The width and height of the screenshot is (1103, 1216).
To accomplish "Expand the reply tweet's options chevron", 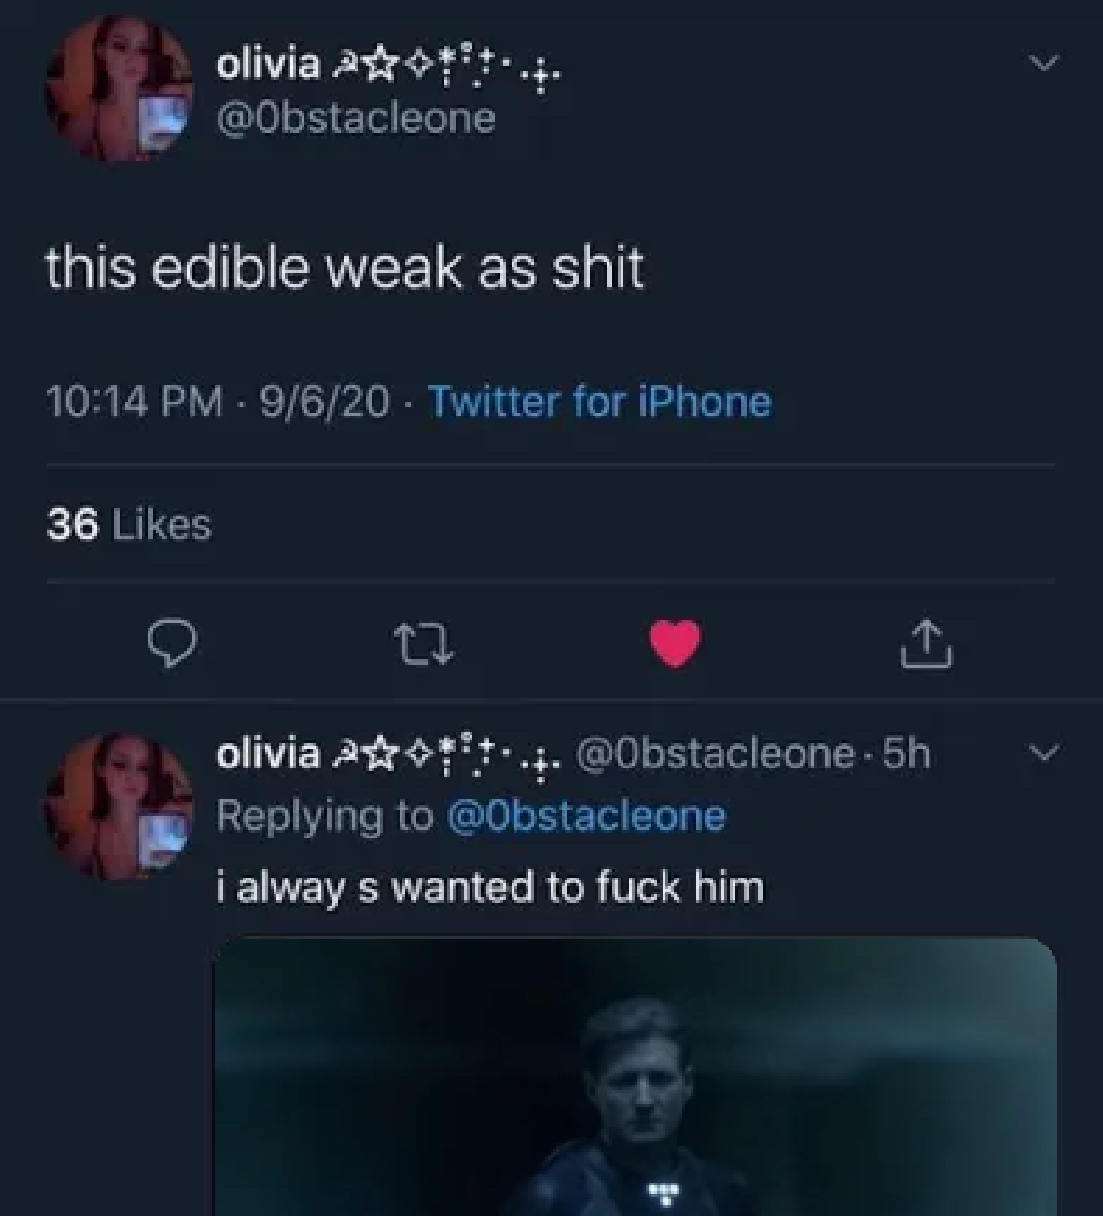I will click(x=1044, y=753).
